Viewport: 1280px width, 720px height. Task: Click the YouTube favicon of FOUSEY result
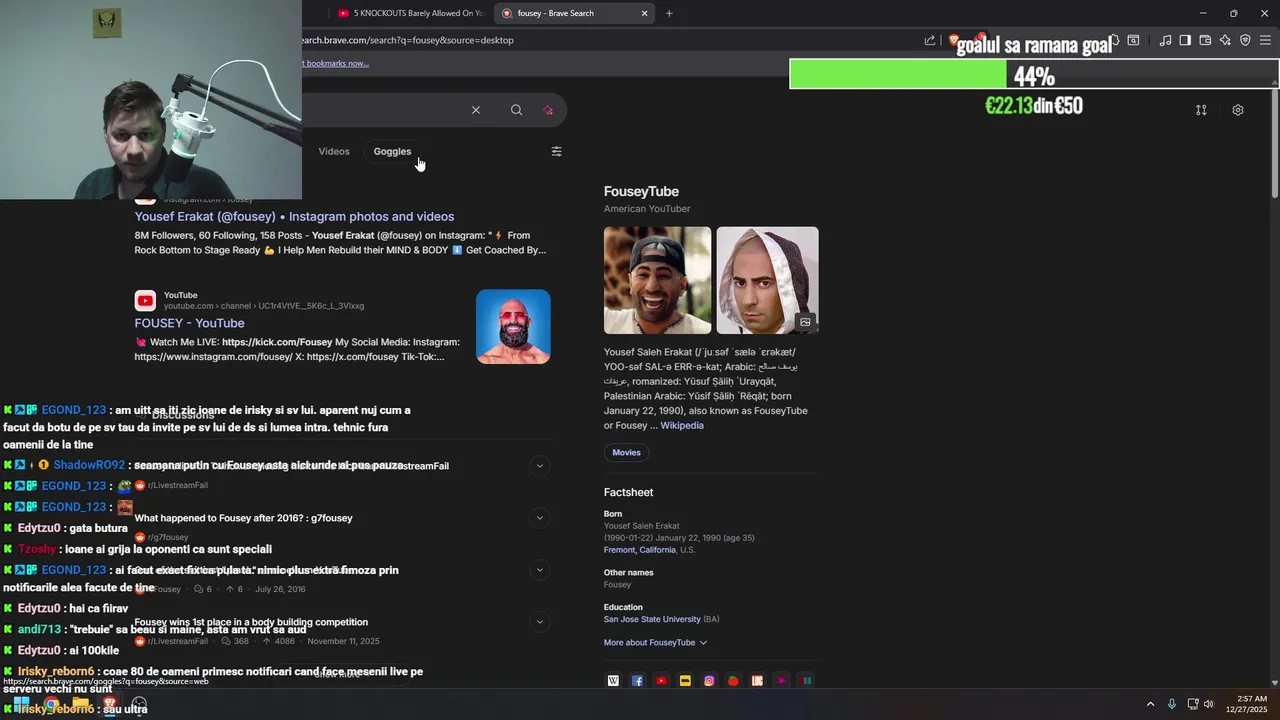click(145, 300)
